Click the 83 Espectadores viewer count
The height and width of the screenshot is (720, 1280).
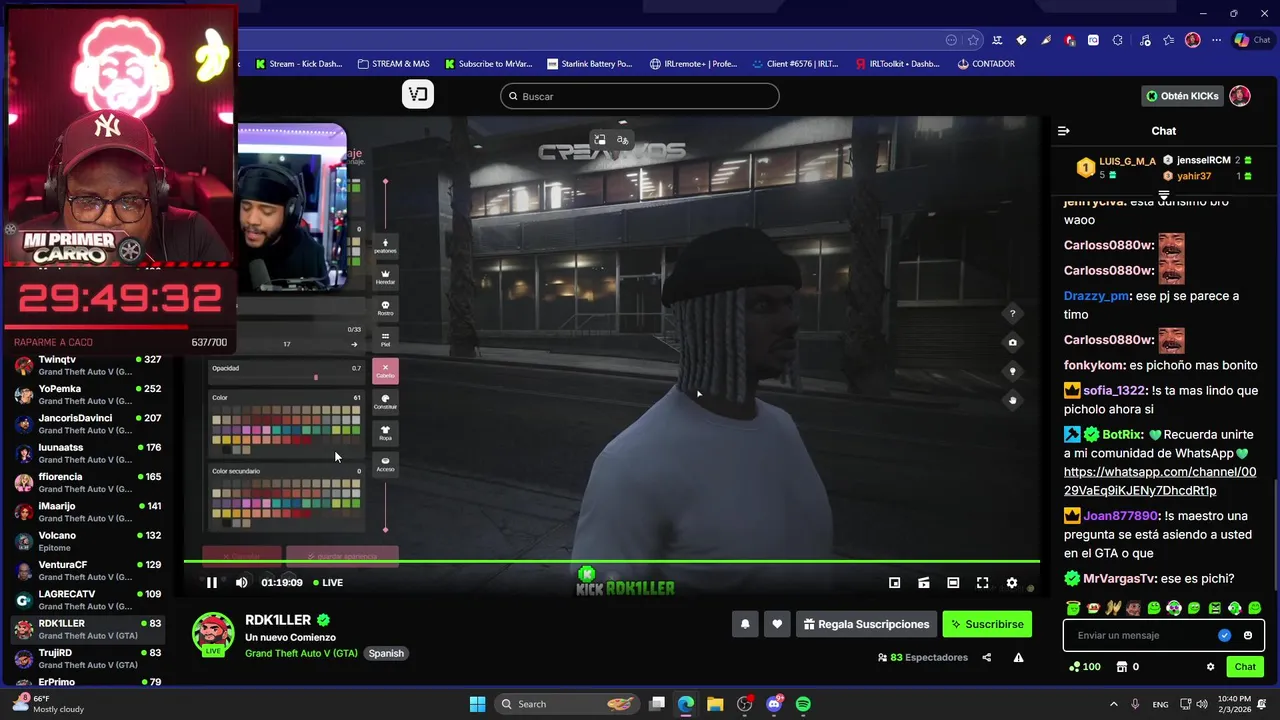(x=923, y=657)
